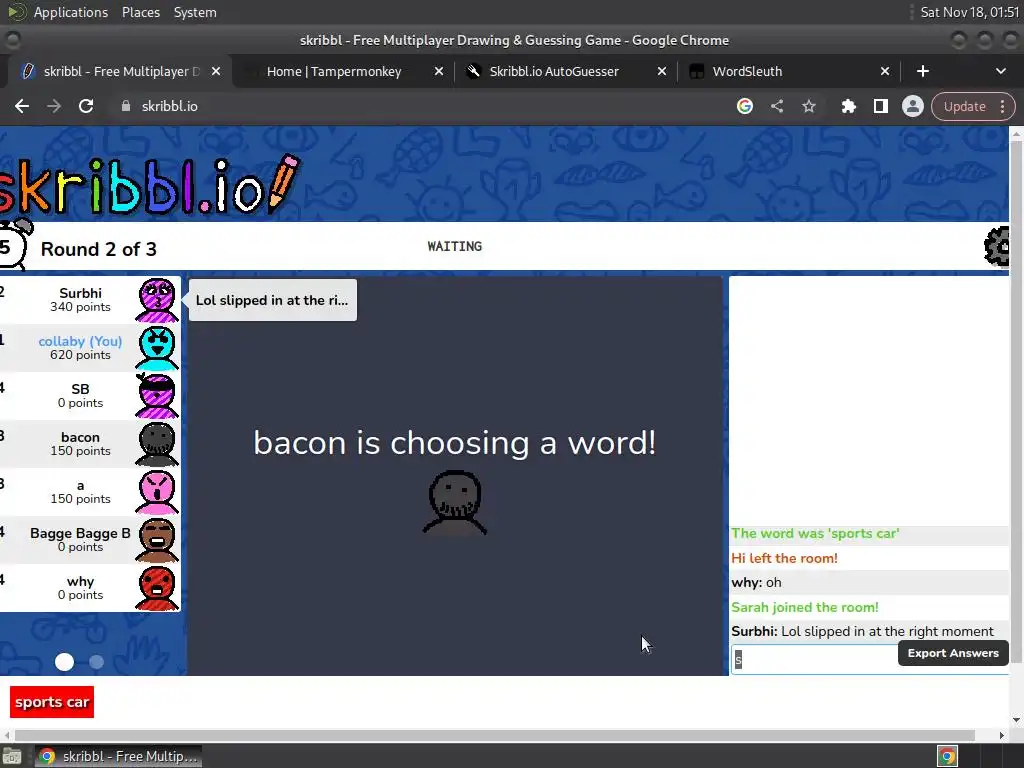Click the WAITING status text
Screen dimensions: 1024x768
point(455,246)
